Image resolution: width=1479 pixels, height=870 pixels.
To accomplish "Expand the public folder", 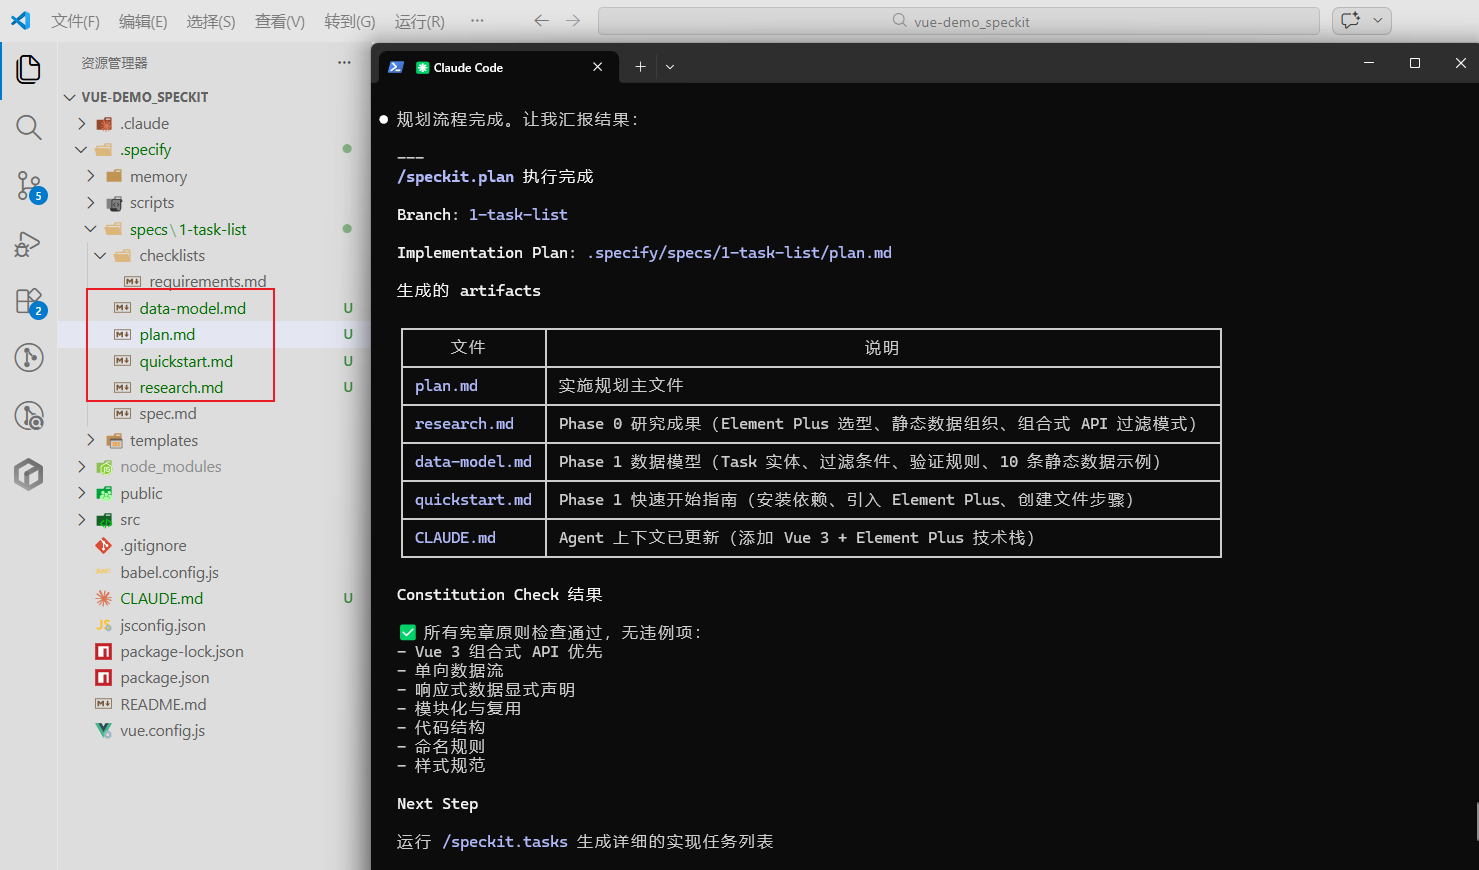I will (x=82, y=494).
